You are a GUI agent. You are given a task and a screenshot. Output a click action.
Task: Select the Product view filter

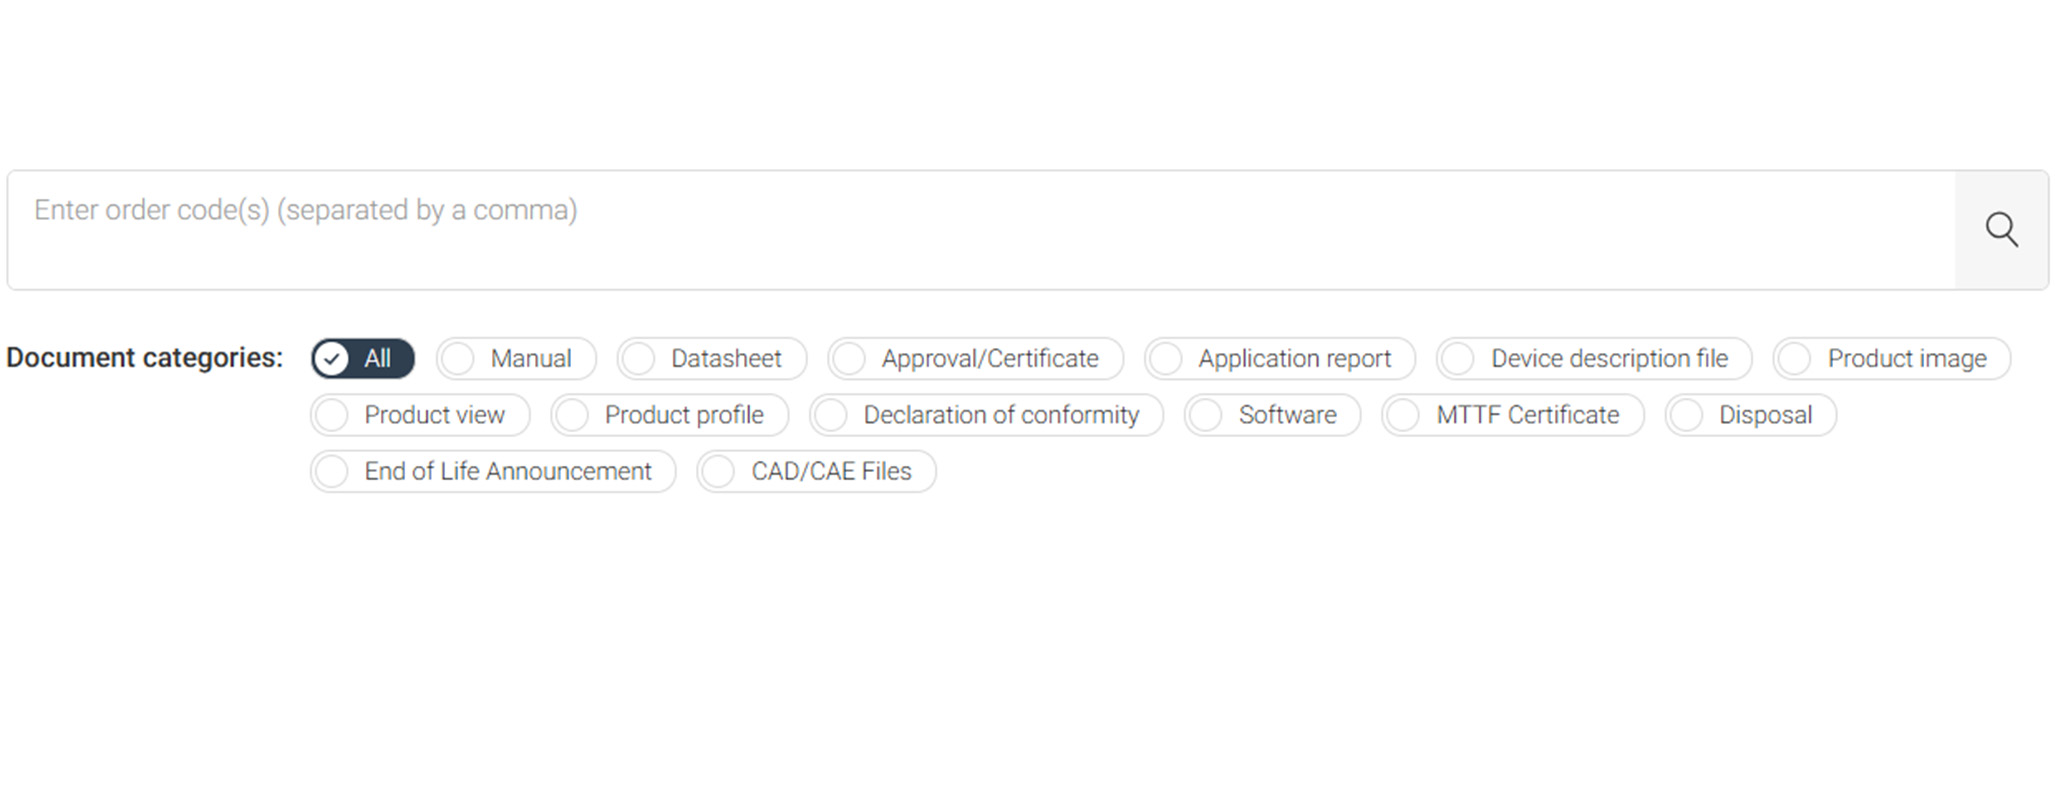[420, 415]
